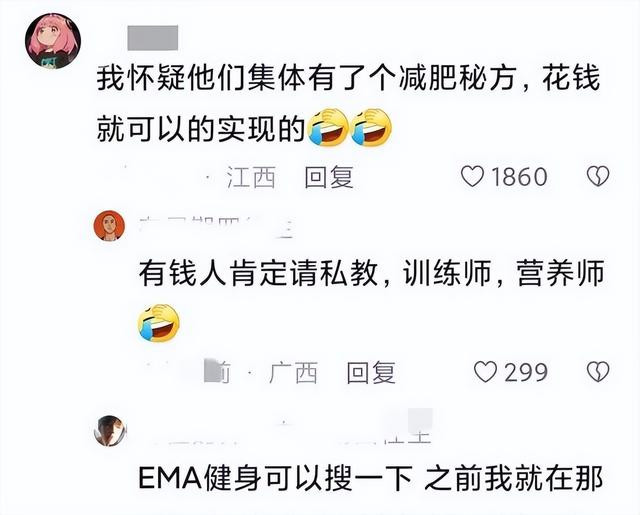Tap the laughing emoji in the second reply

click(159, 323)
